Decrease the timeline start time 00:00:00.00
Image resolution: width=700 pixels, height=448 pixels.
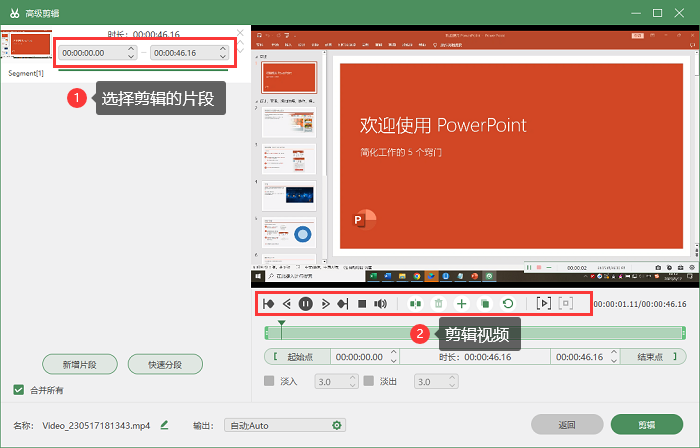pyautogui.click(x=393, y=360)
